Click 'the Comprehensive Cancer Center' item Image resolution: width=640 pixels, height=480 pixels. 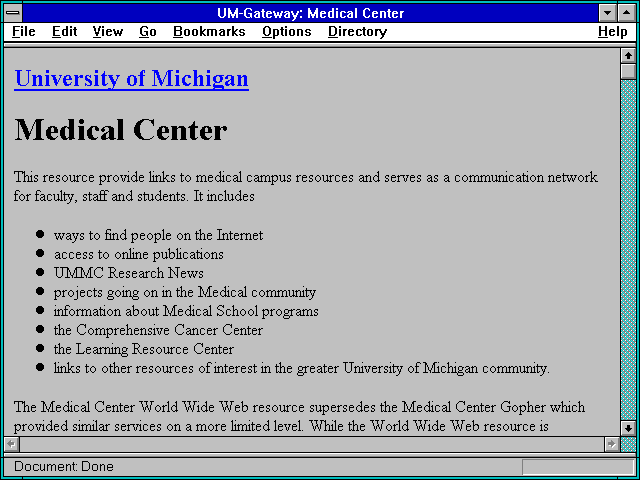coord(158,330)
